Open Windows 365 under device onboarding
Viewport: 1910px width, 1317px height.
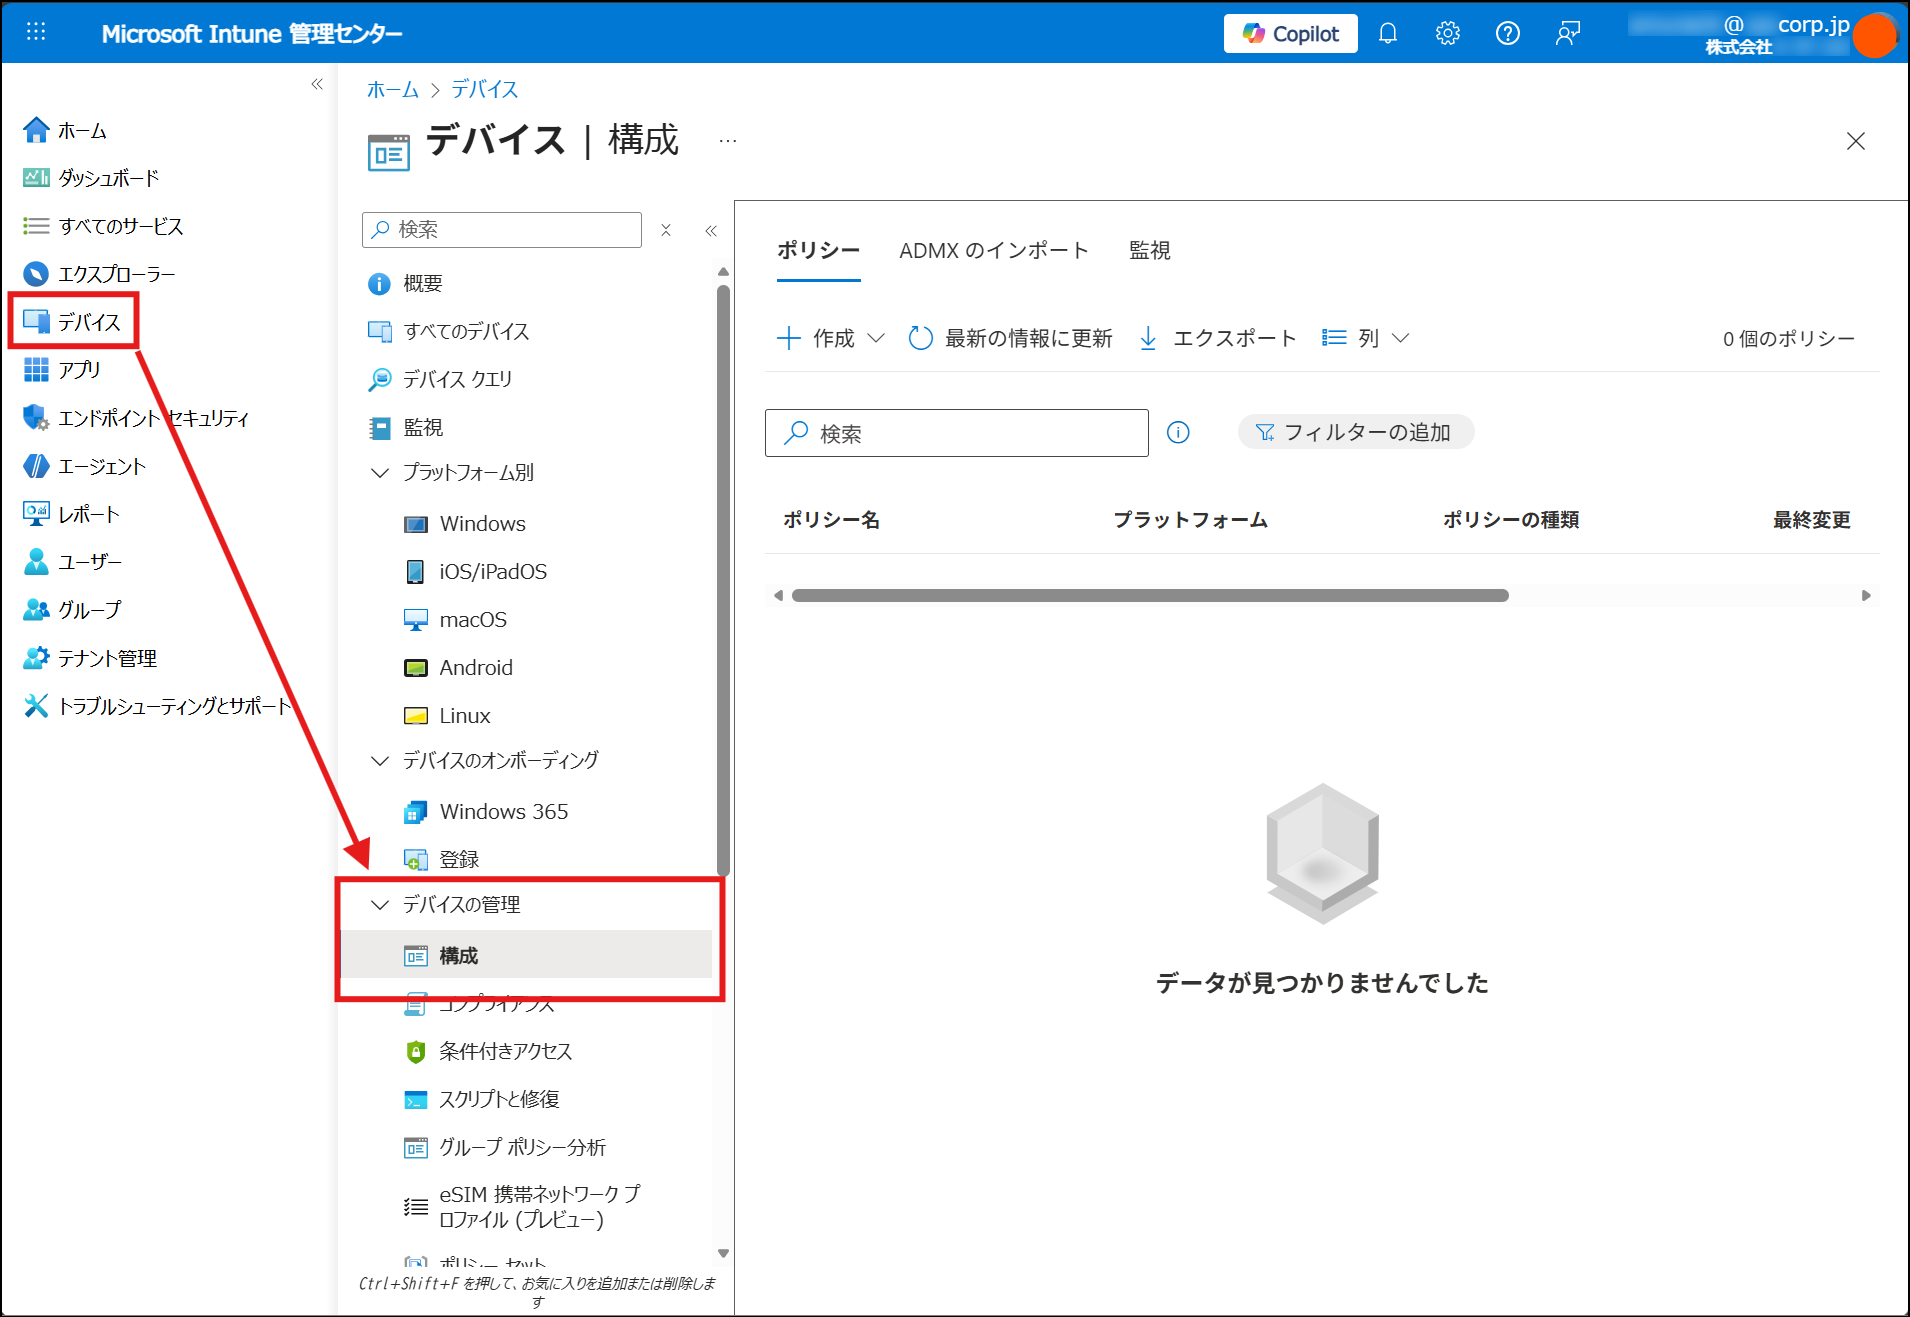[503, 811]
